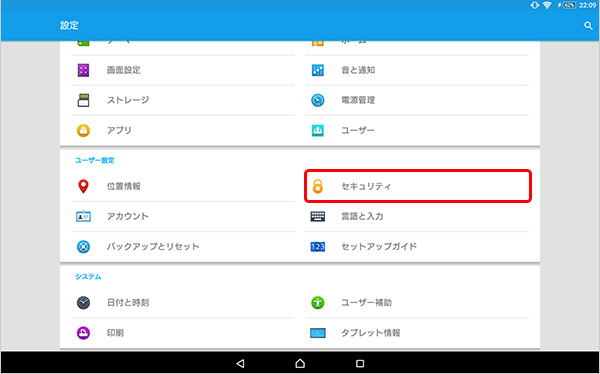The width and height of the screenshot is (600, 374).
Task: Tap the 言語と入力 keyboard icon
Action: click(318, 216)
